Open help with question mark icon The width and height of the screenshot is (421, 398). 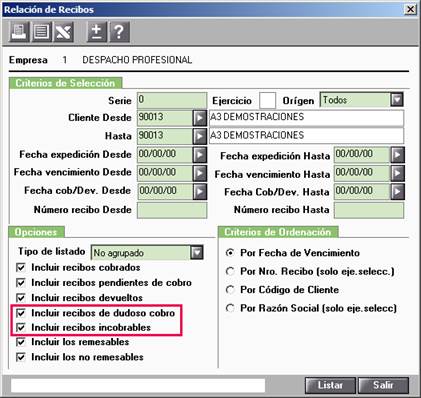click(119, 32)
